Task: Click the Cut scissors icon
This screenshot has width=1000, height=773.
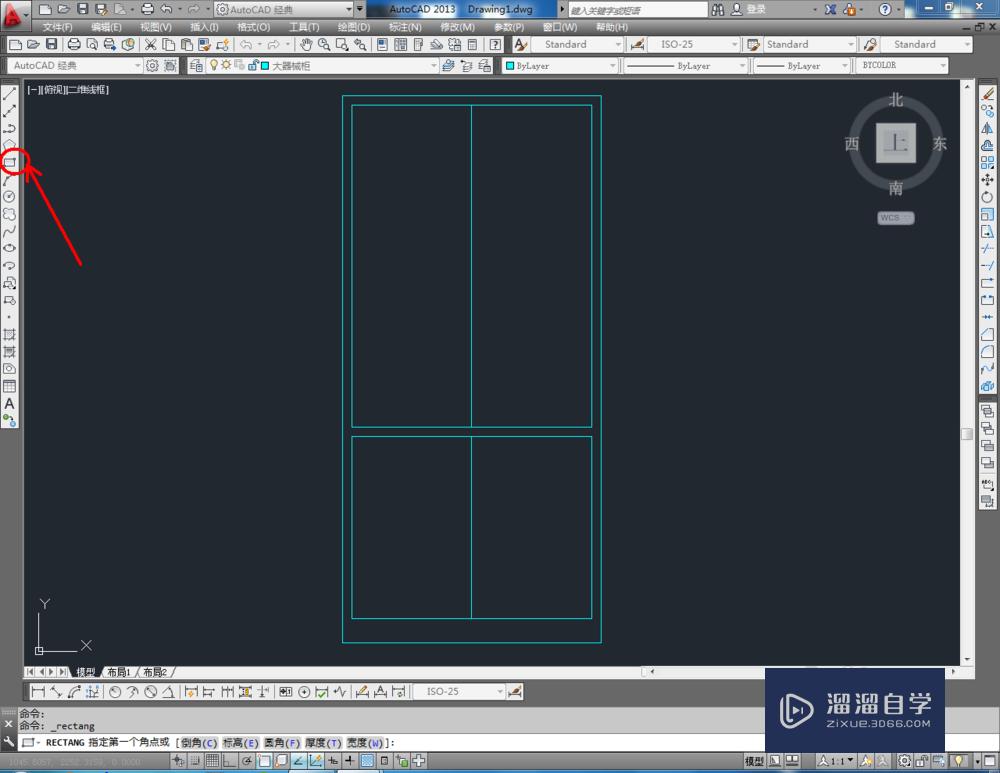Action: click(x=151, y=44)
